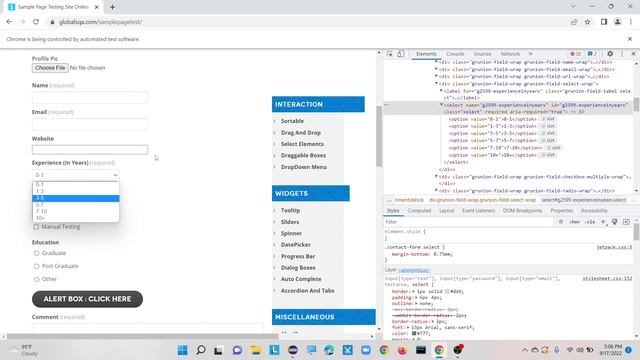Select the DevTools inspect element picker icon
Screen dimensions: 640x360
tap(390, 54)
